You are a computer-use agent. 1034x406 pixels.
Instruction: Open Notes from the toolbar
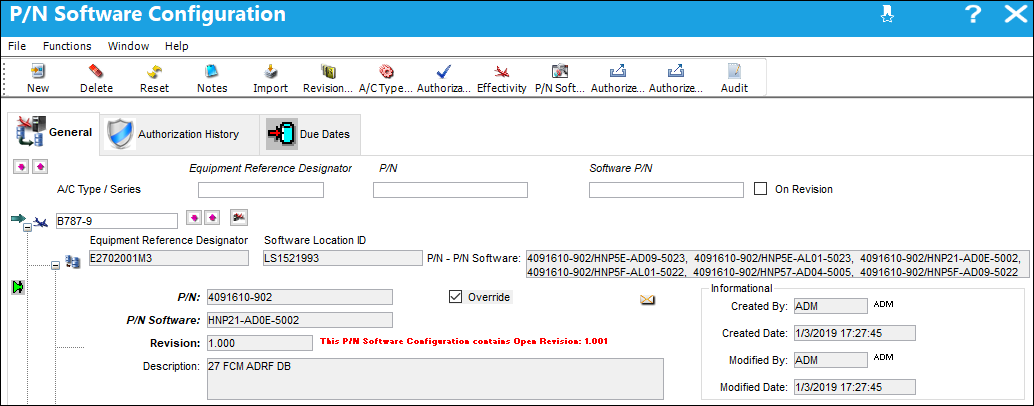tap(212, 78)
